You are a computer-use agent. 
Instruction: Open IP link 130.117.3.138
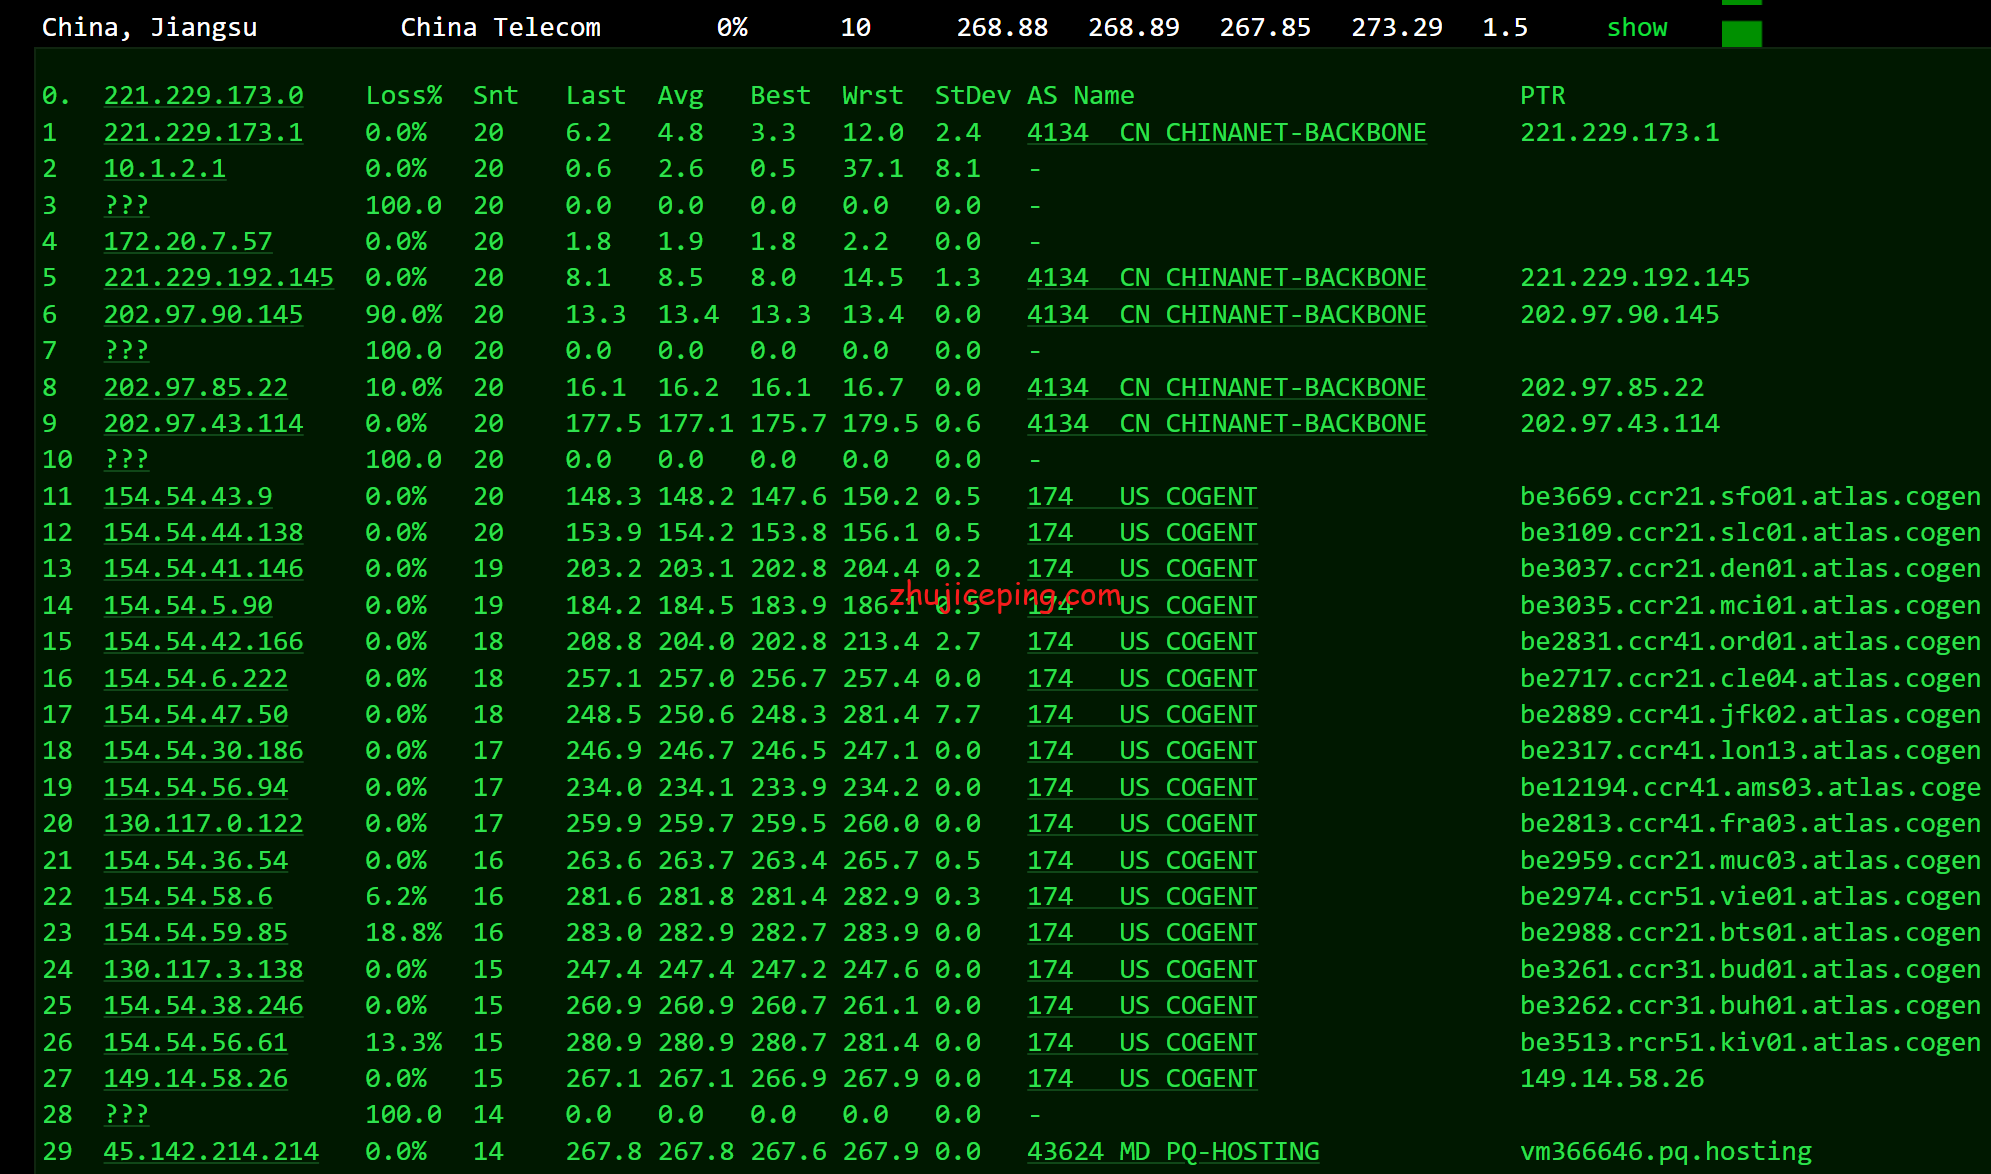(x=203, y=969)
